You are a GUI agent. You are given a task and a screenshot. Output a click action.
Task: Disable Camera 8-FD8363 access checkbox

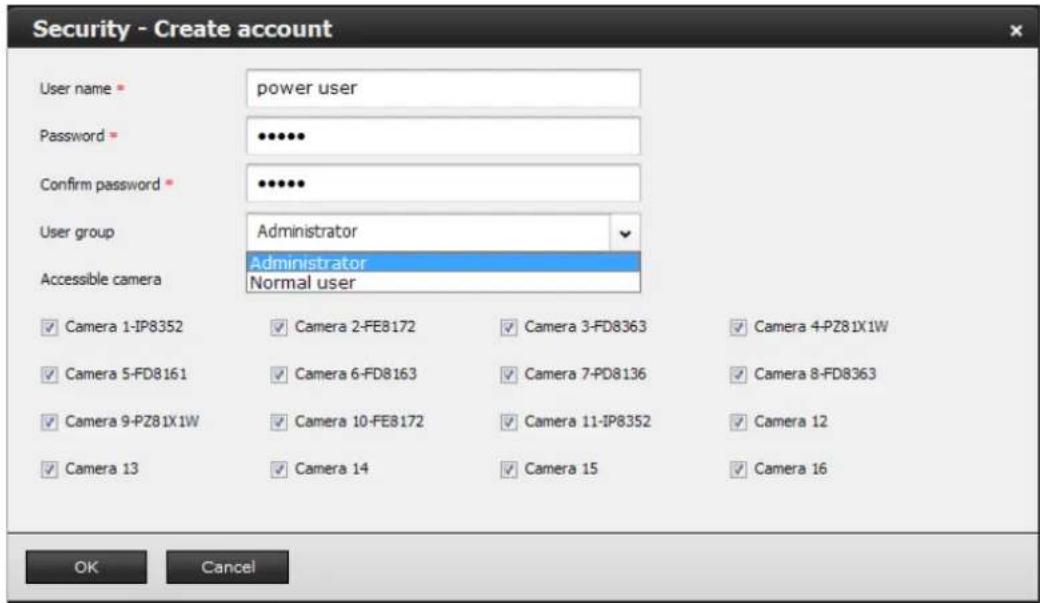(x=738, y=375)
